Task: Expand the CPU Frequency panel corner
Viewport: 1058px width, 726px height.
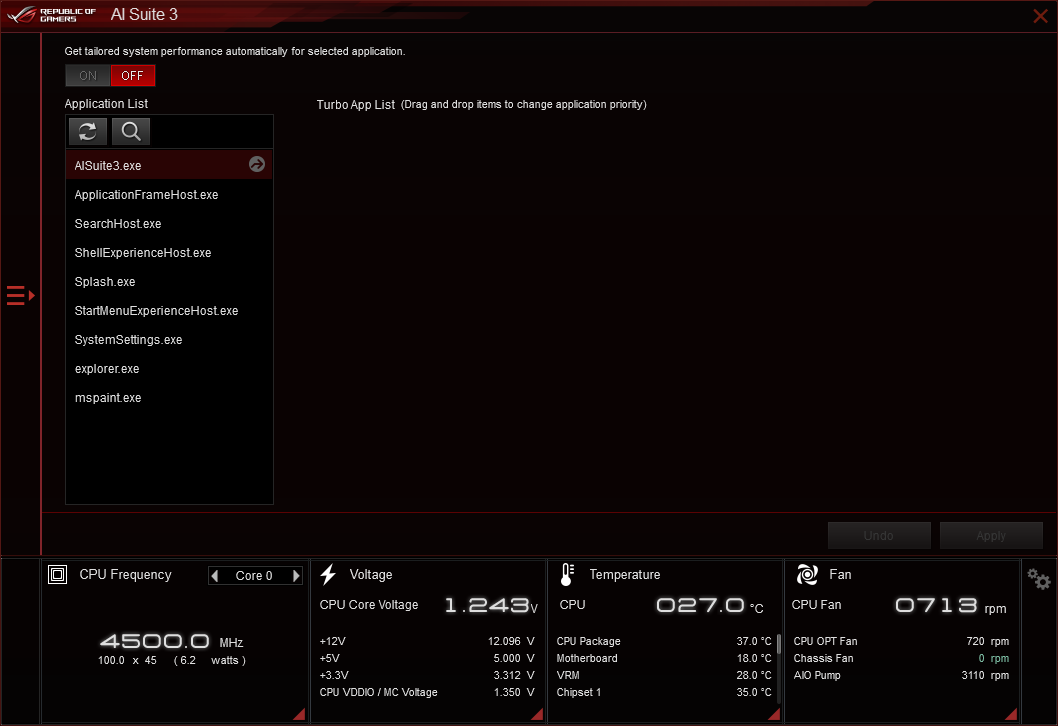Action: (x=299, y=715)
